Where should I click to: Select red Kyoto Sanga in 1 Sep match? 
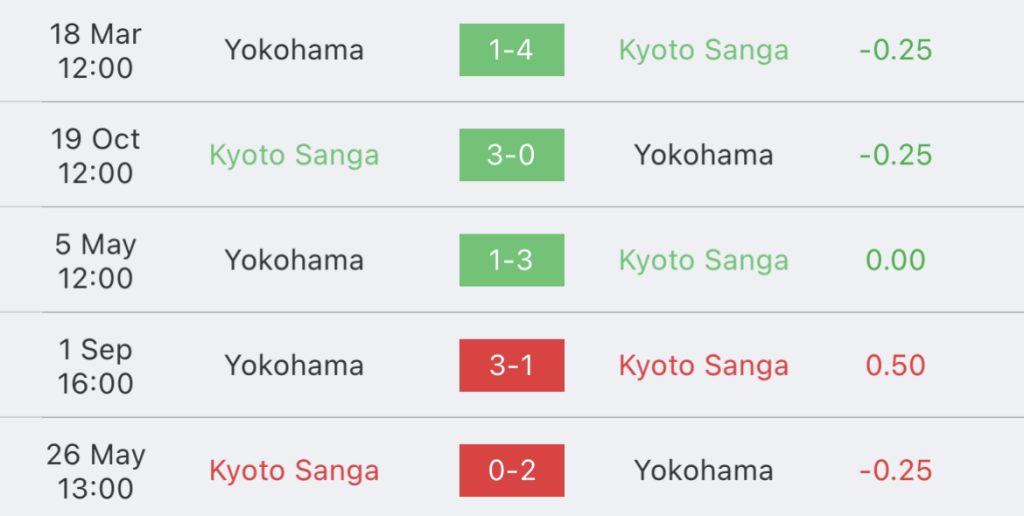pyautogui.click(x=703, y=366)
